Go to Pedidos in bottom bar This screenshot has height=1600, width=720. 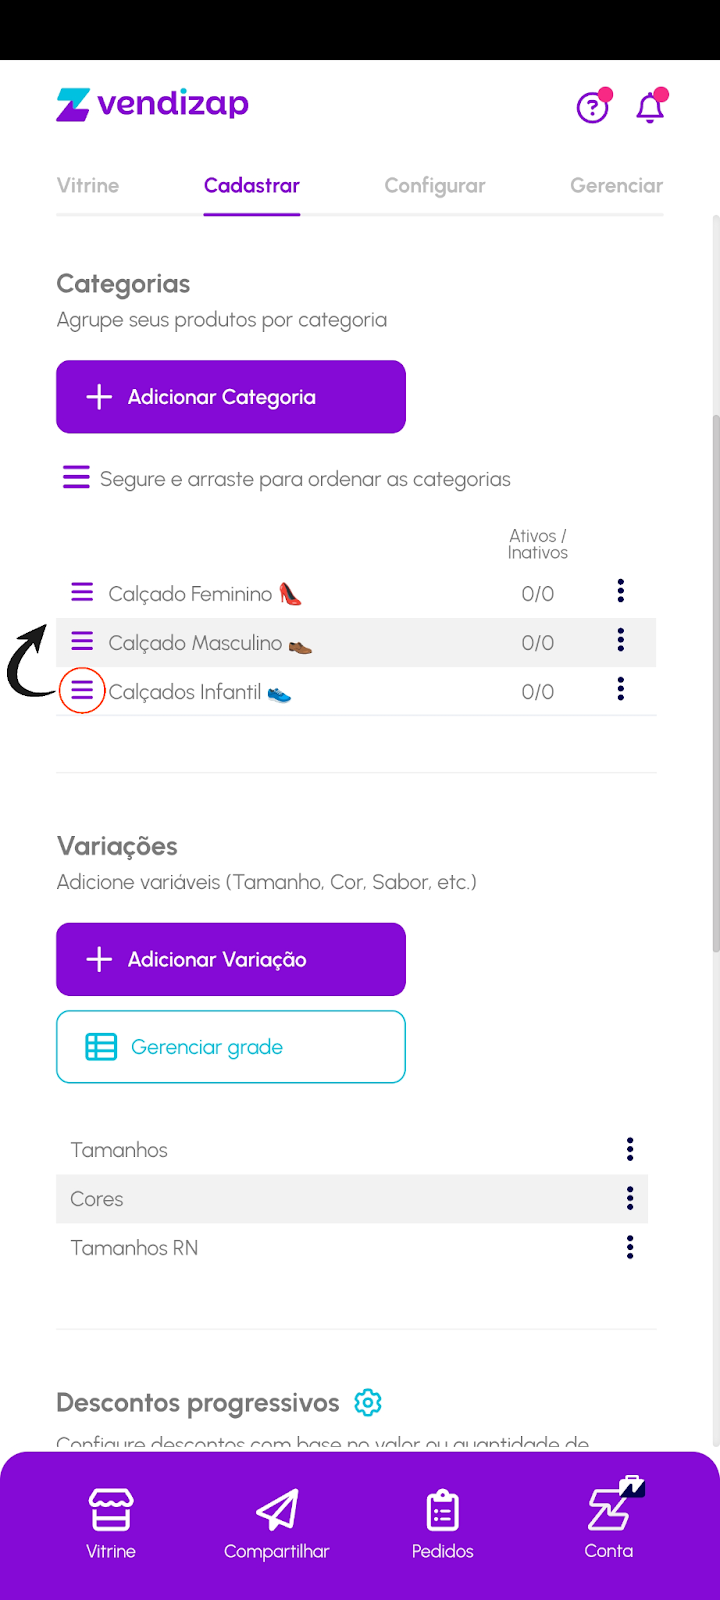point(442,1523)
